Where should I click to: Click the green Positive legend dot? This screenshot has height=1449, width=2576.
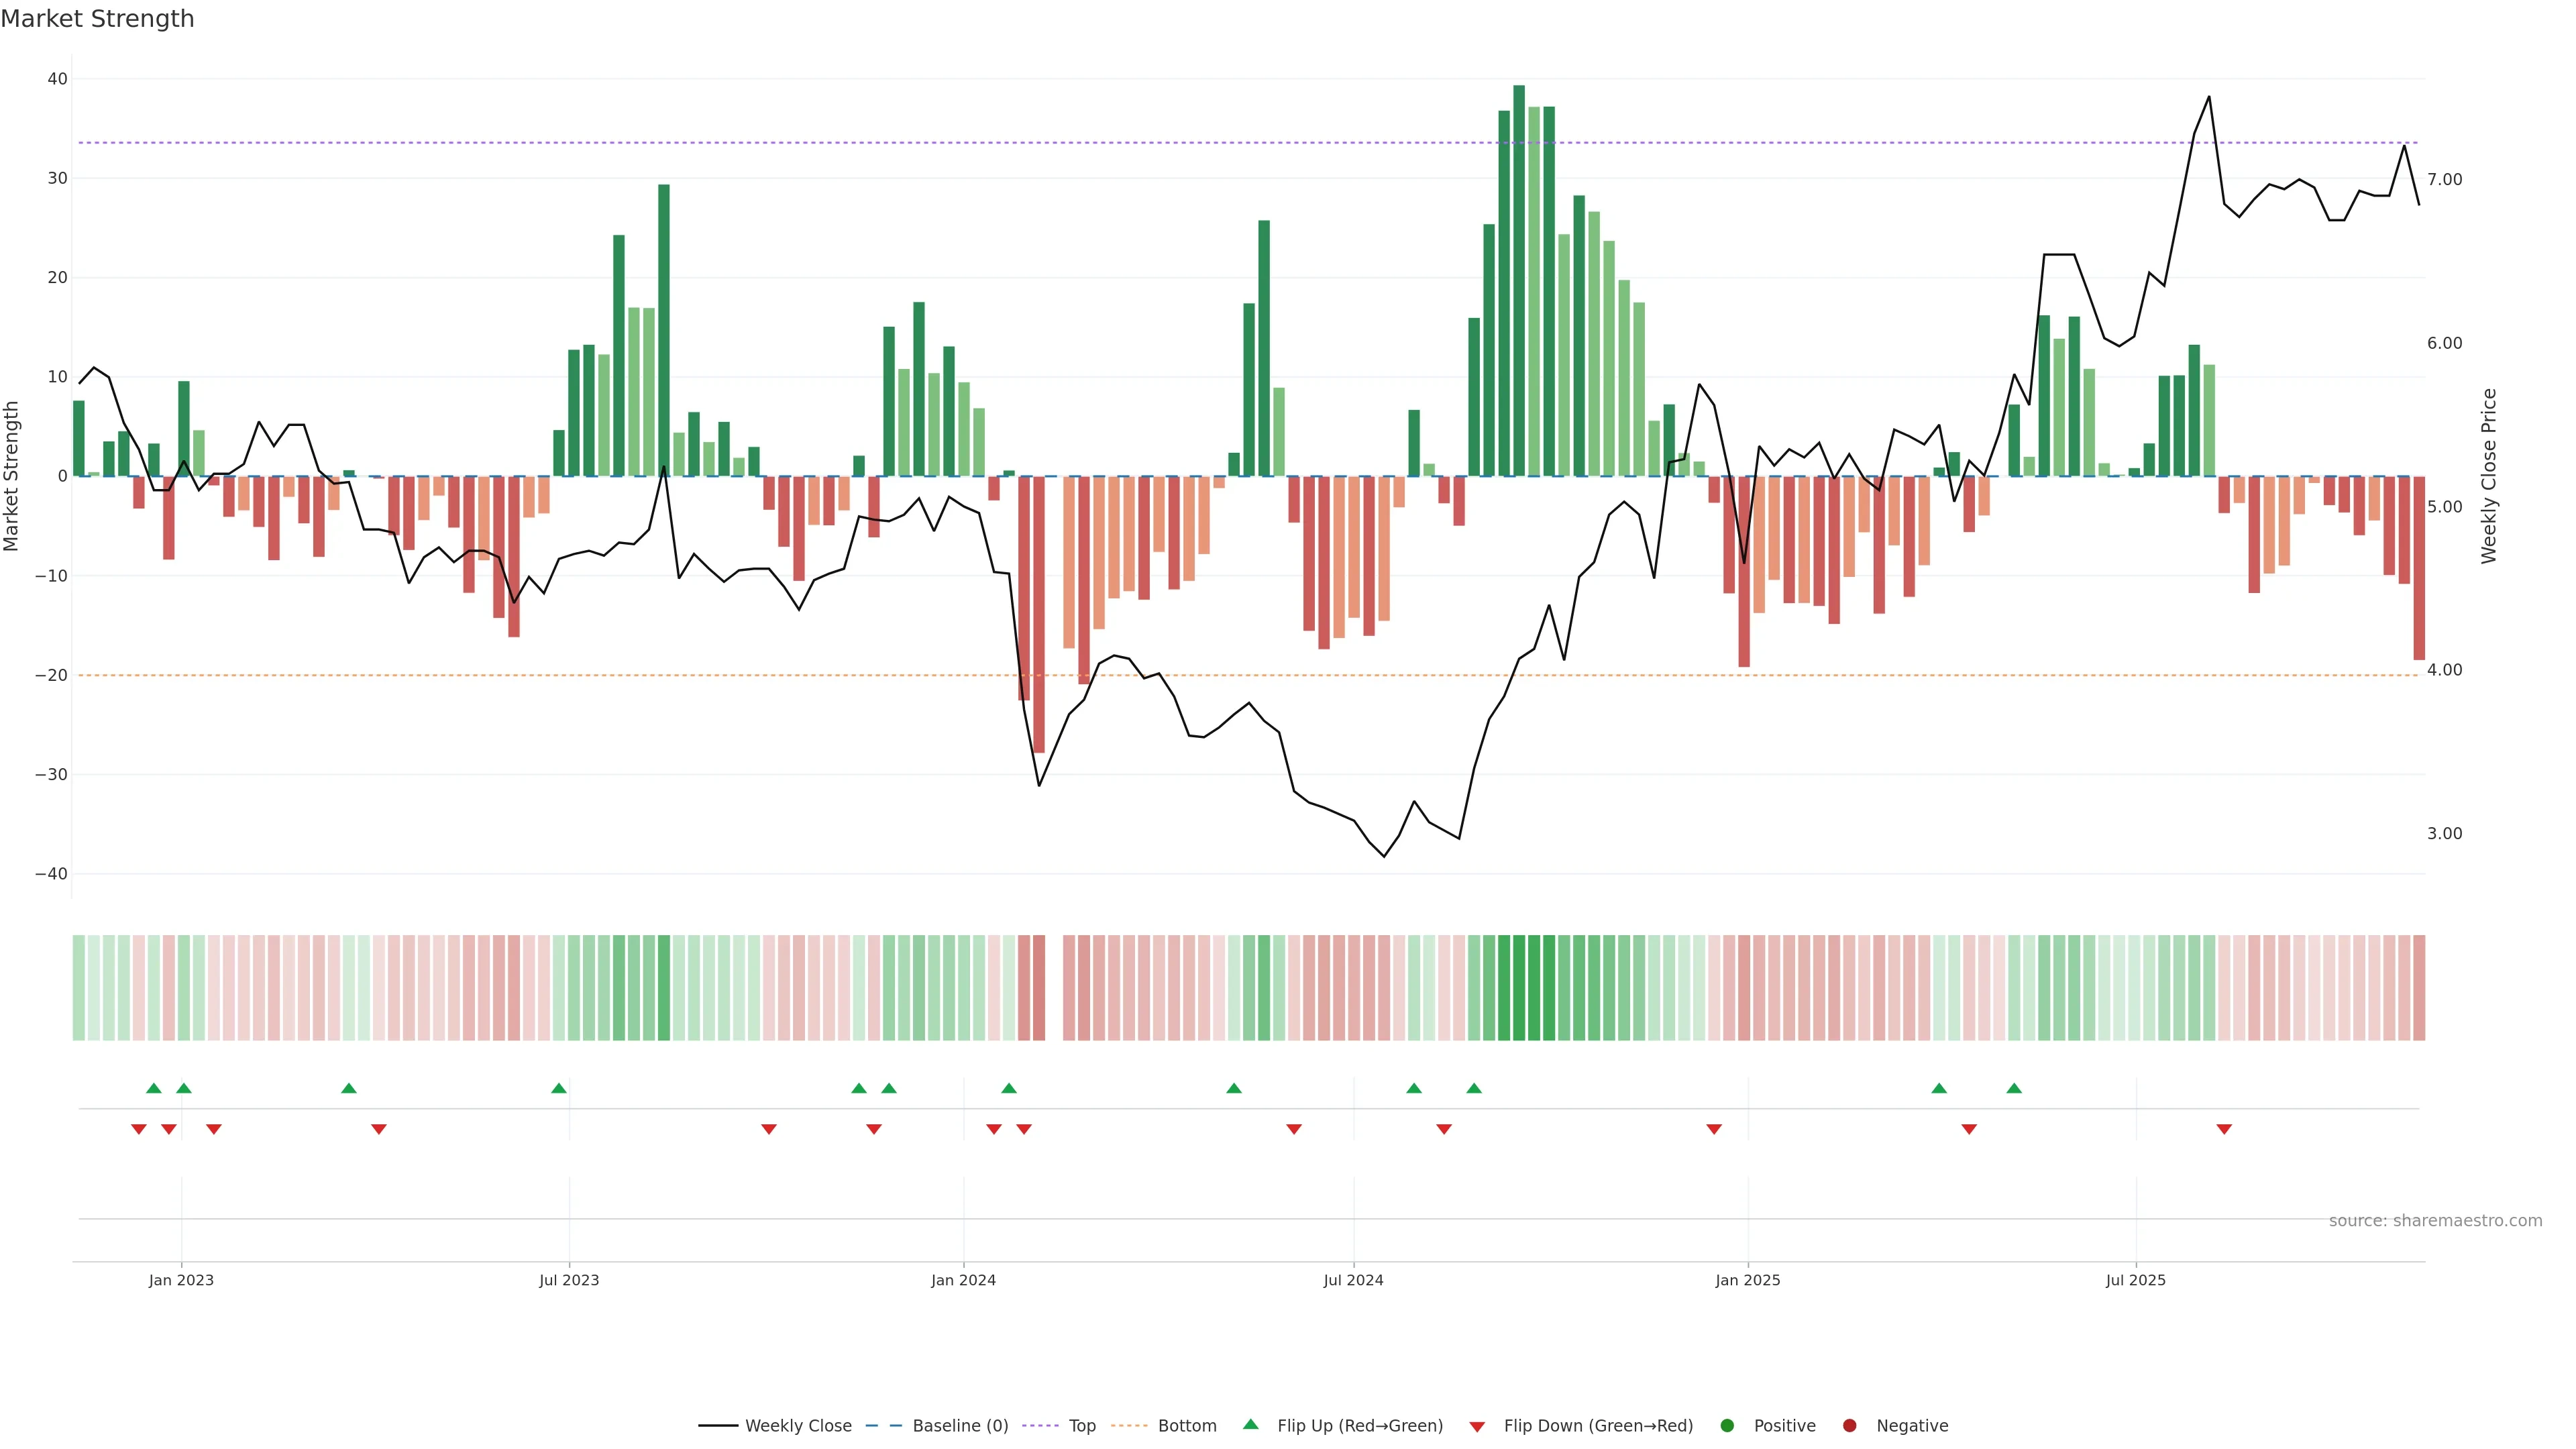click(x=1726, y=1425)
